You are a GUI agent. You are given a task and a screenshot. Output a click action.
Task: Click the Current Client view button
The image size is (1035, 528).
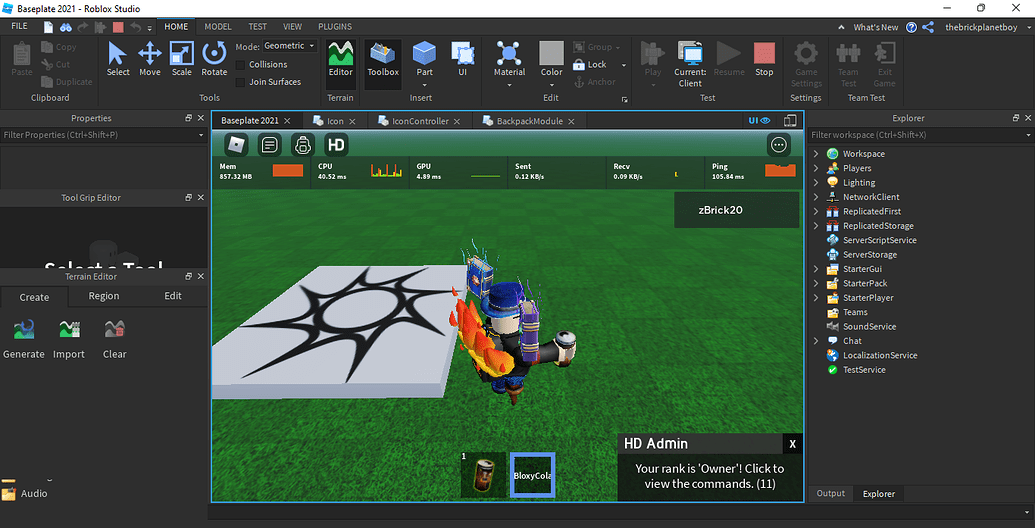pos(690,64)
